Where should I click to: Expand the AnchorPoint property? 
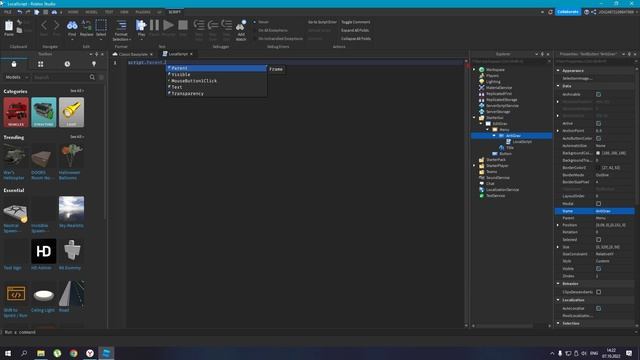click(x=558, y=131)
